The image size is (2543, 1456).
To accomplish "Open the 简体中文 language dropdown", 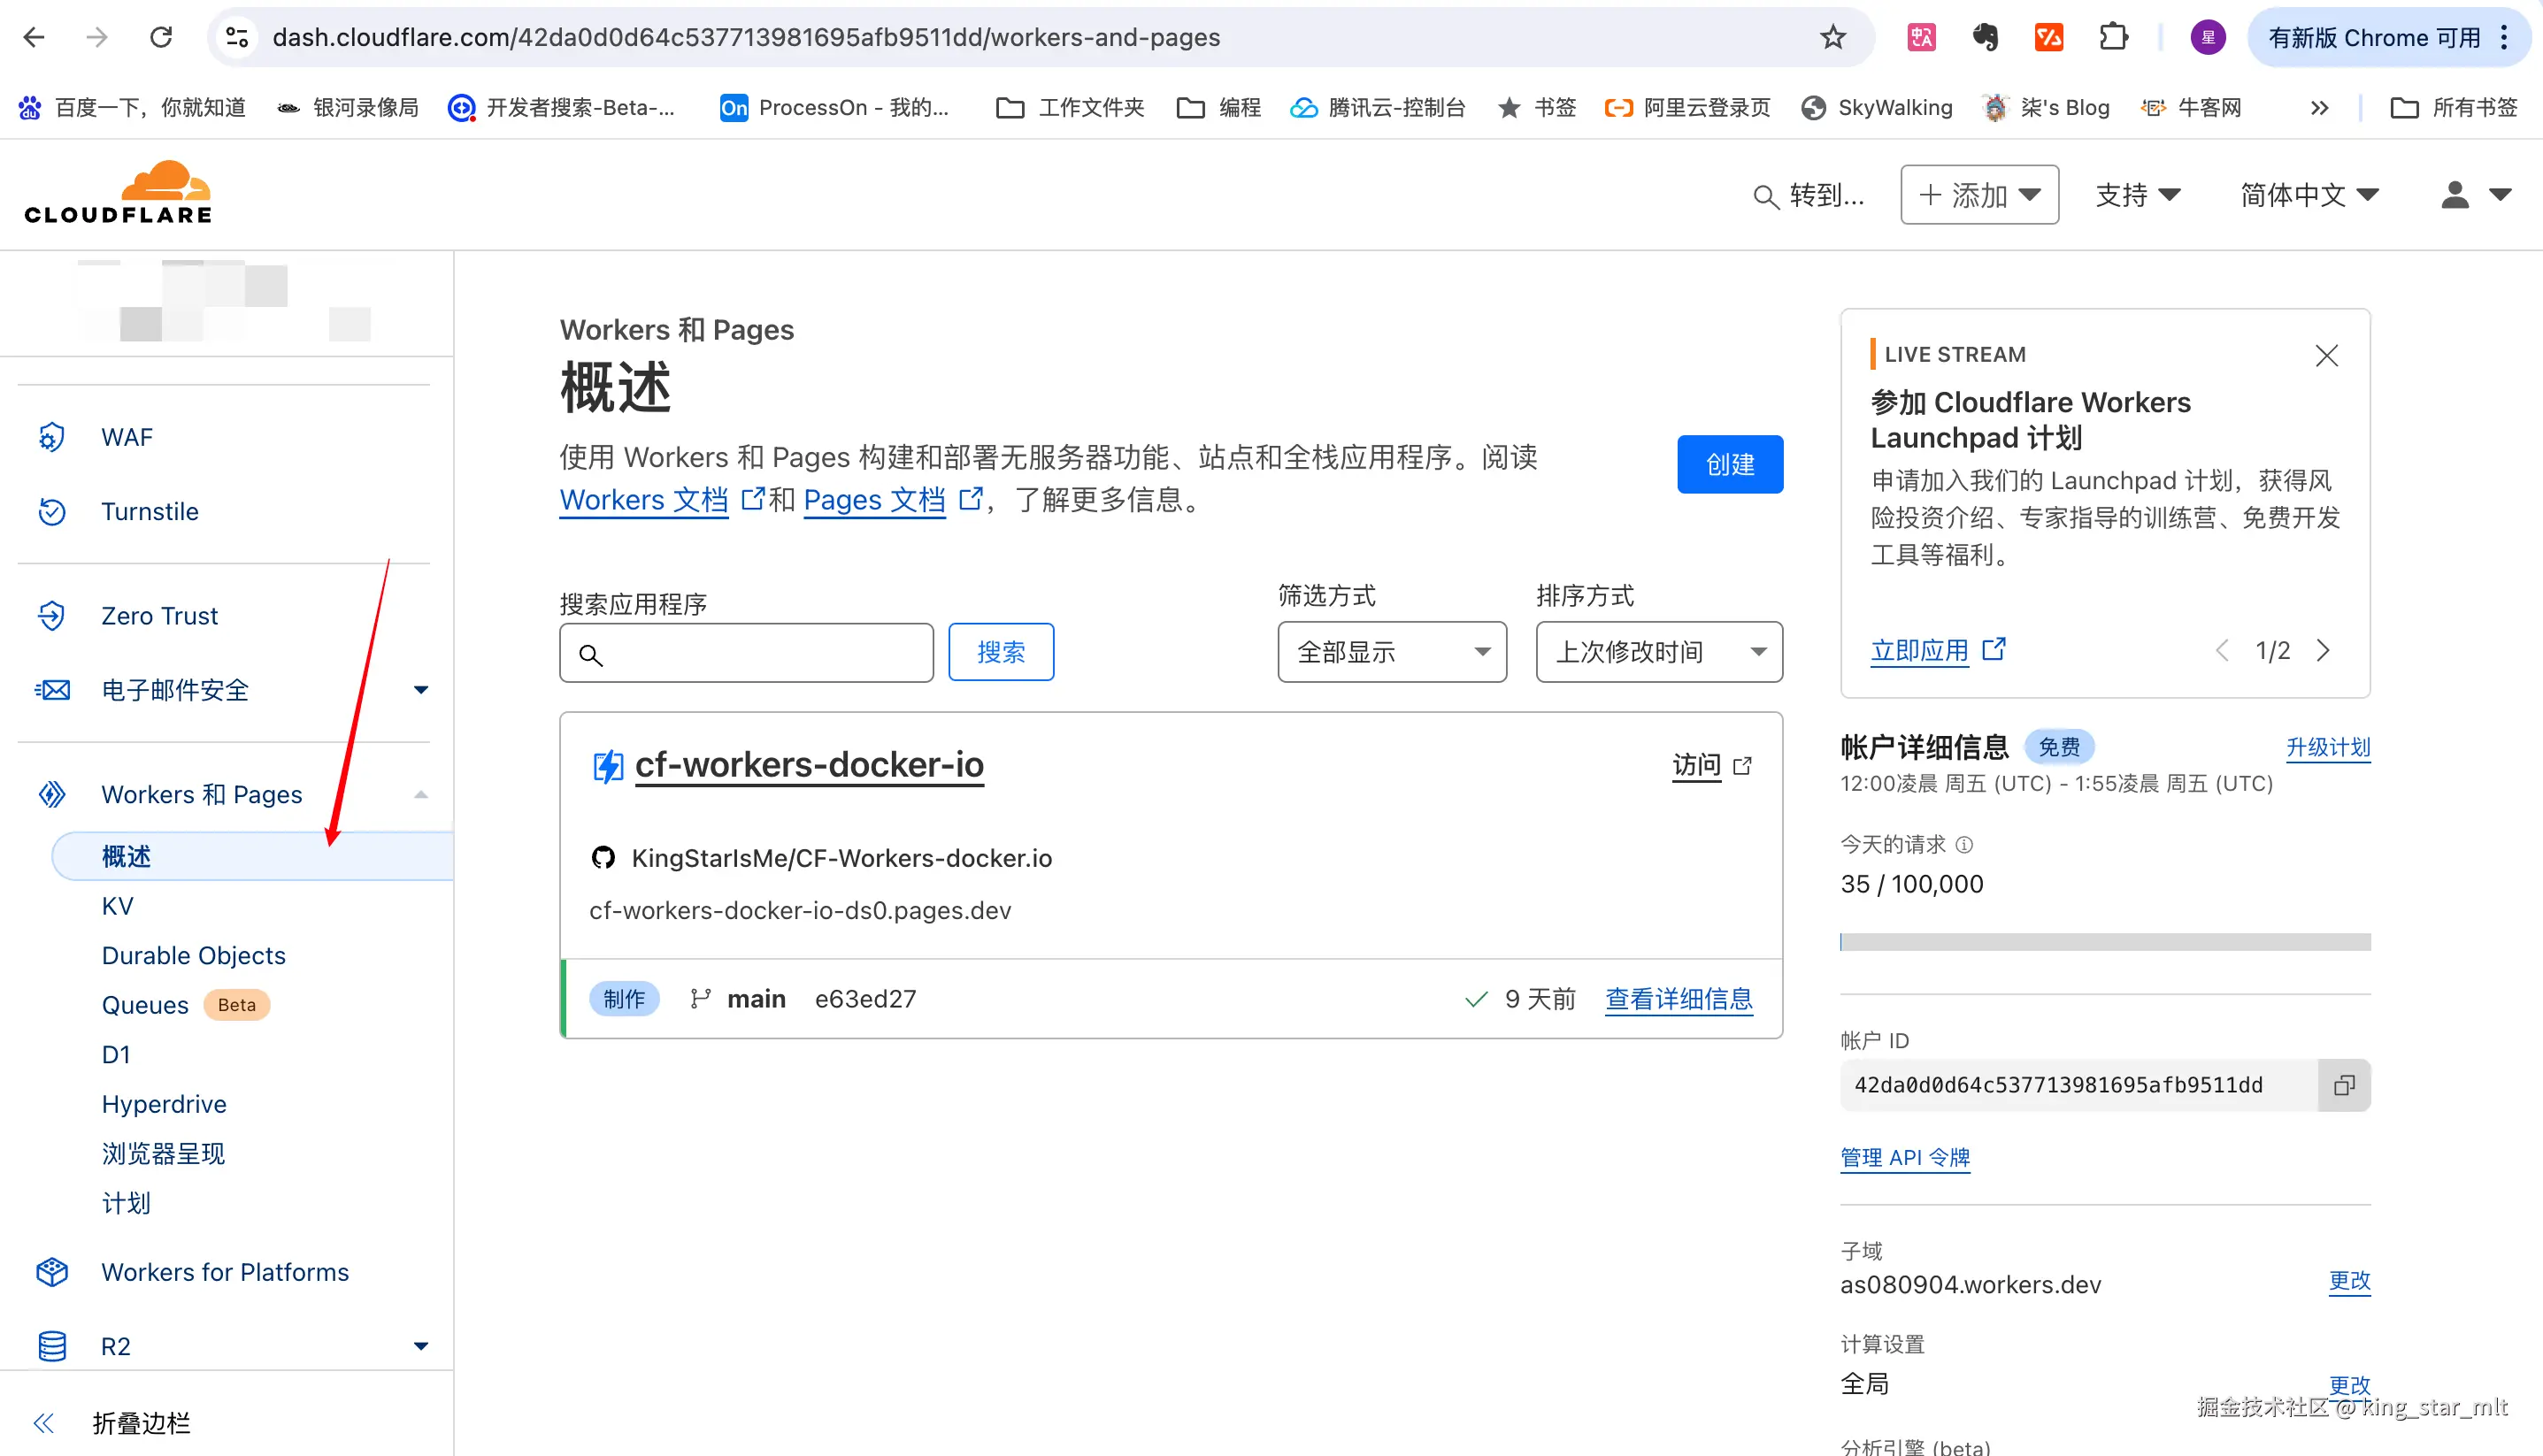I will click(2309, 195).
